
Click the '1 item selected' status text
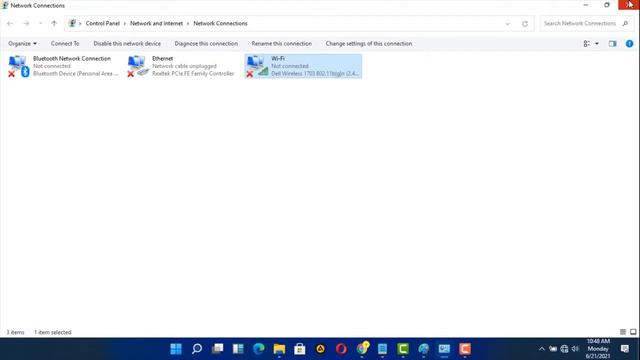tap(53, 332)
